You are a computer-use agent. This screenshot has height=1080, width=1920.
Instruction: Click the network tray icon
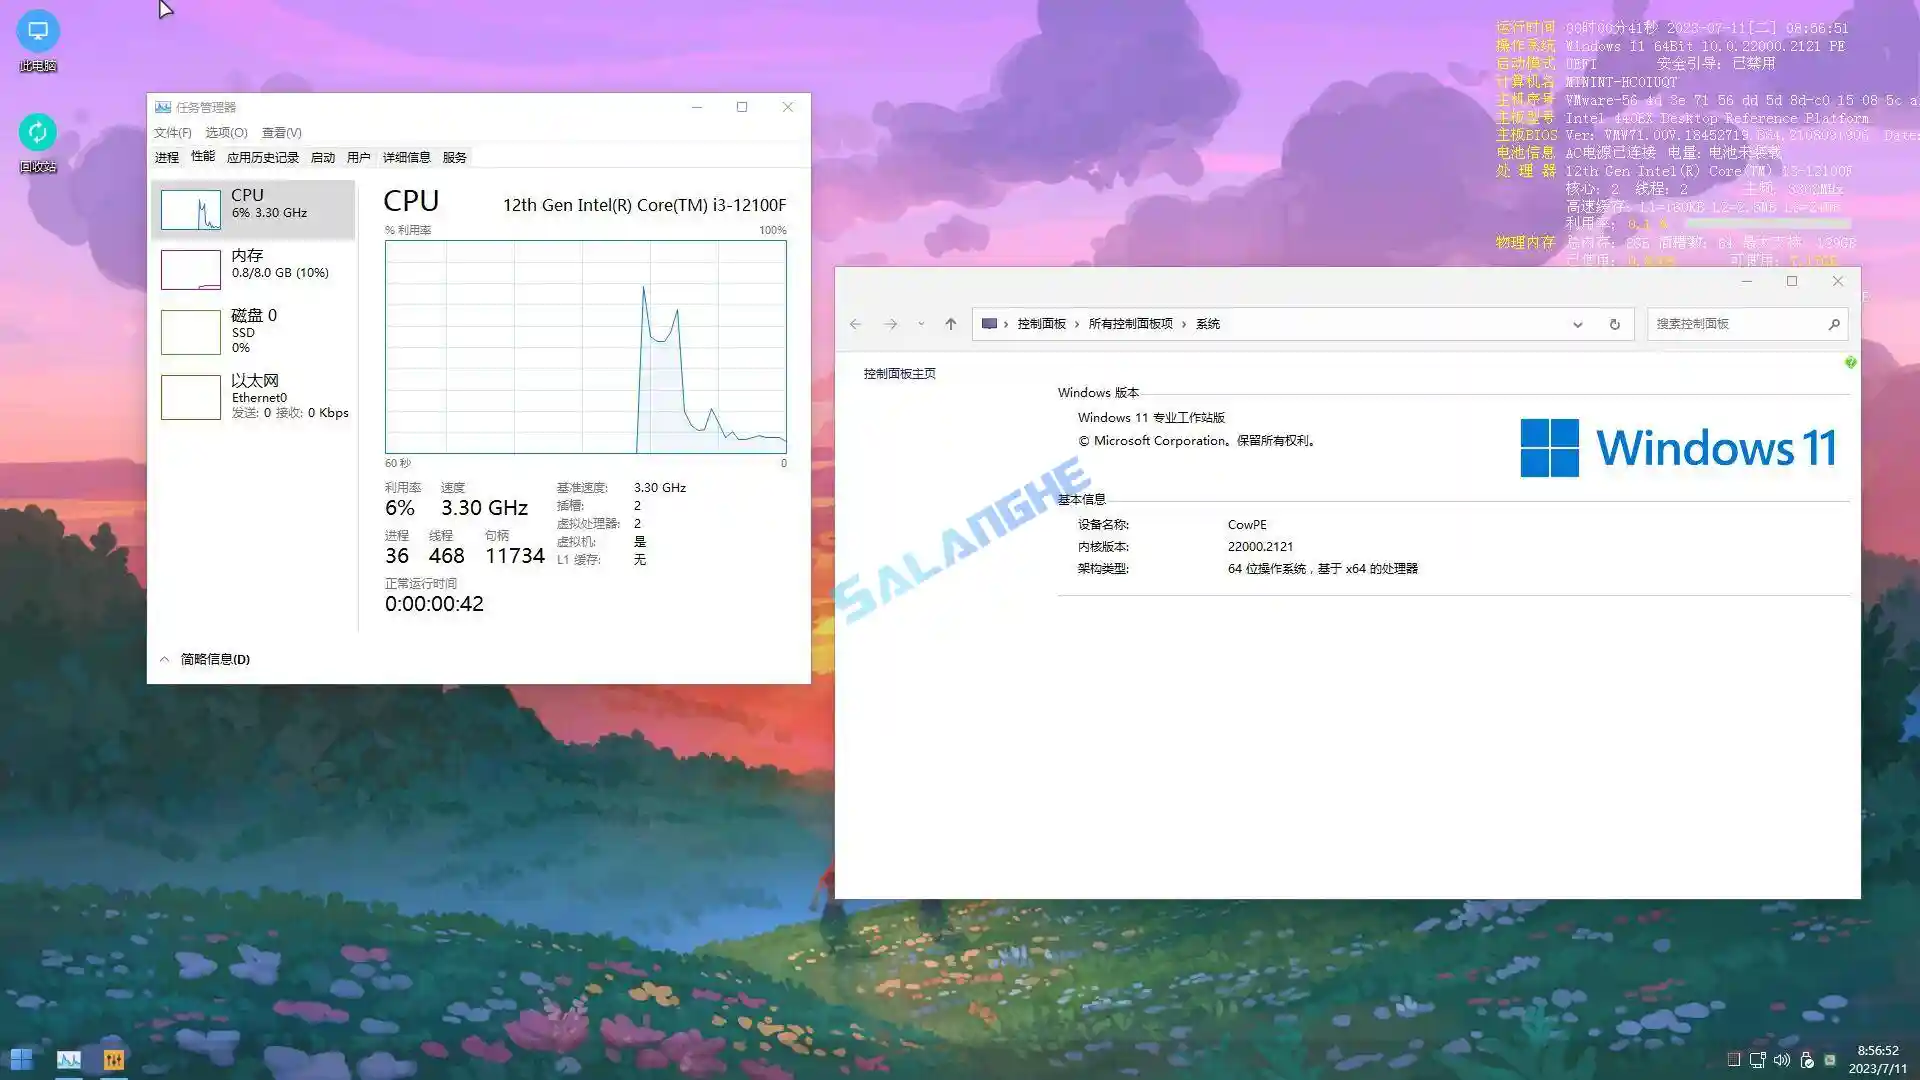click(1758, 1060)
